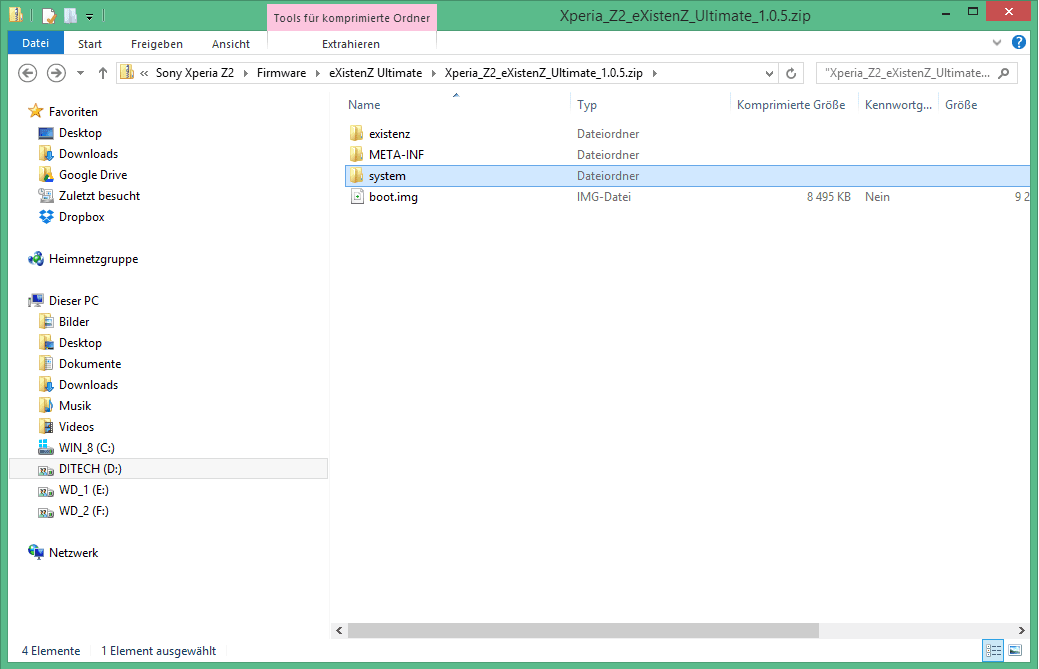Click the New folder quick access icon

click(x=70, y=15)
